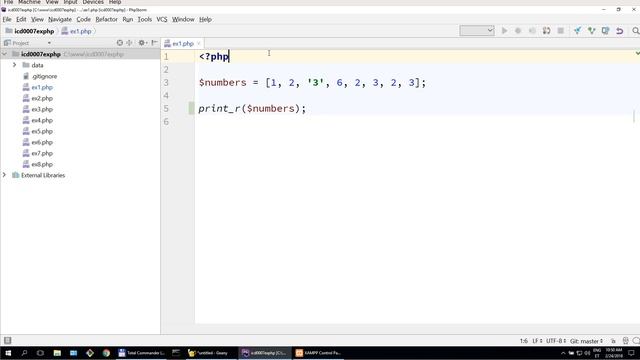Screen dimensions: 640x360
Task: Open the Project panel settings gear
Action: pos(142,42)
